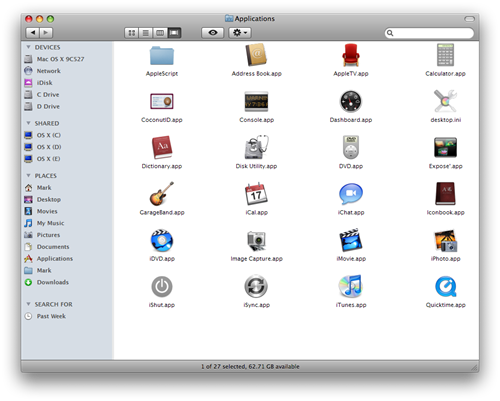
Task: Open iDisk in the sidebar
Action: point(39,83)
